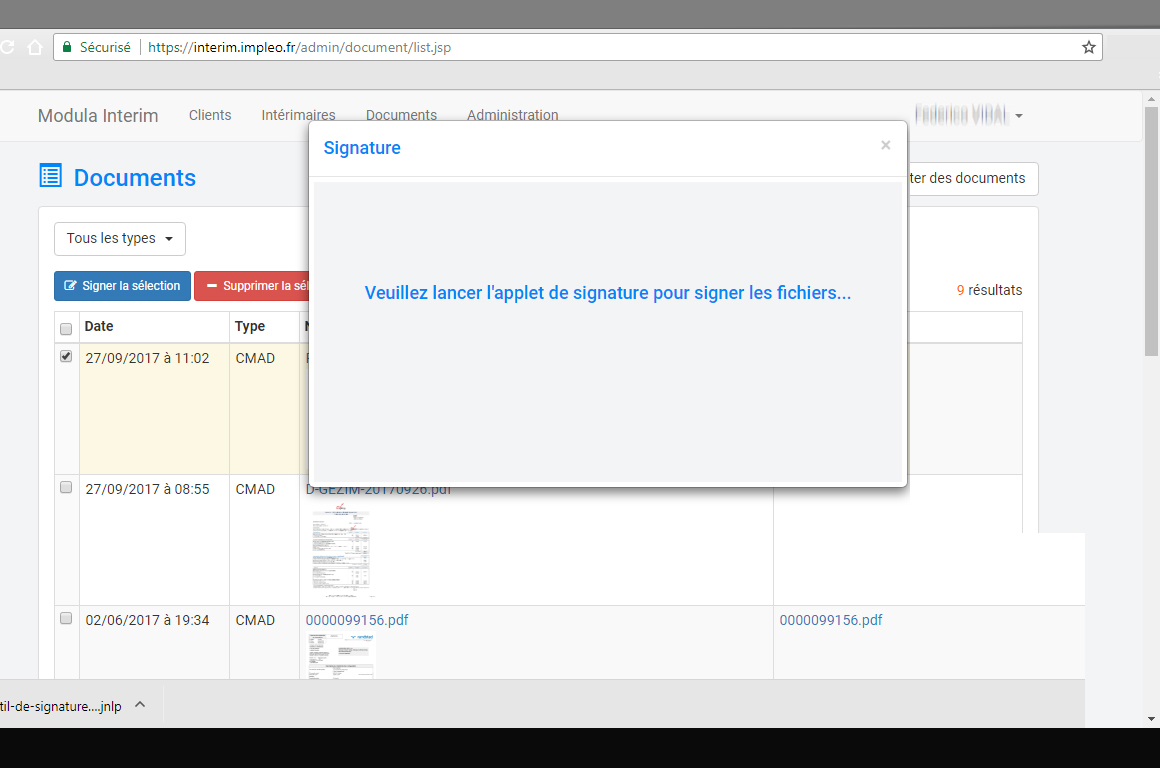Click the green secure padlock icon

(67, 47)
